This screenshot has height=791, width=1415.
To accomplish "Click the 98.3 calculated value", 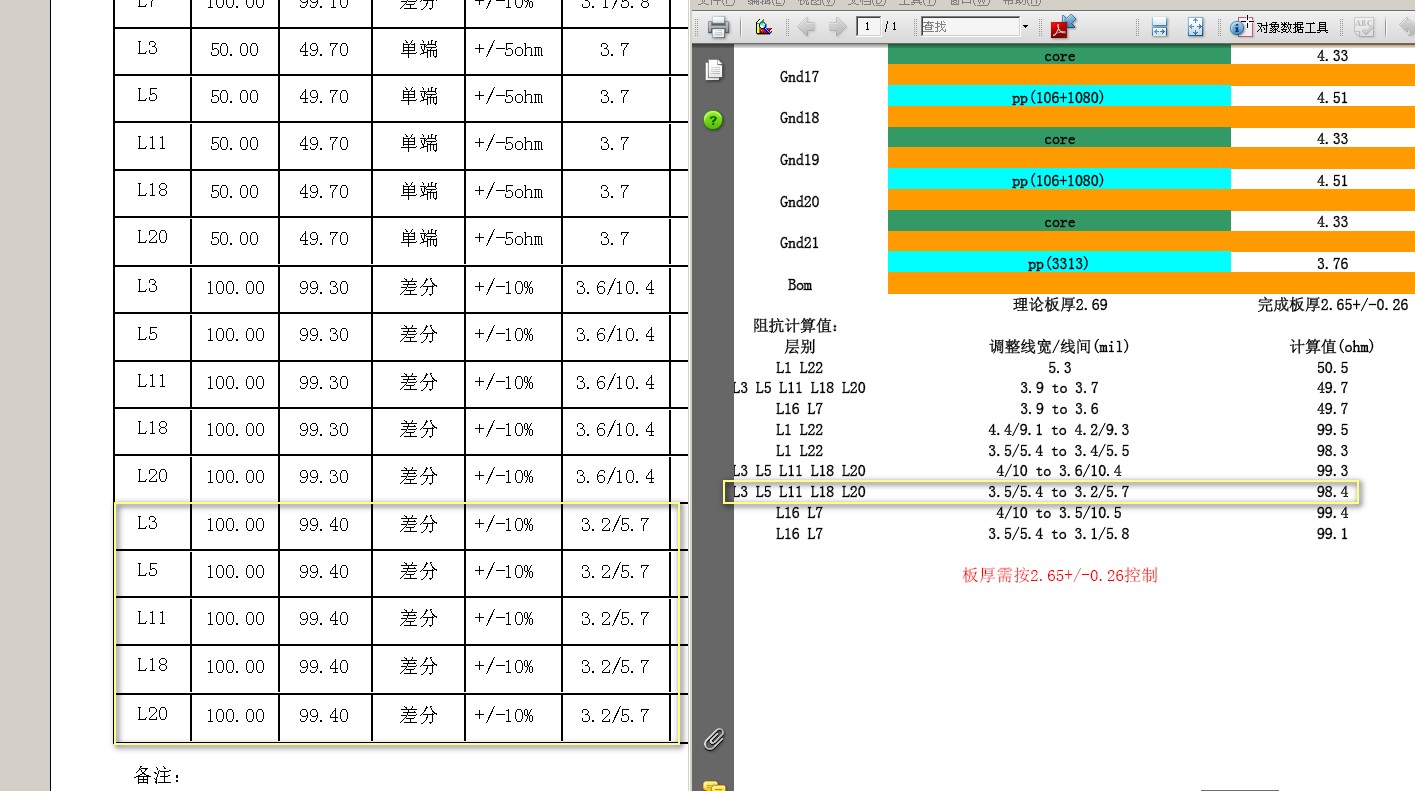I will click(x=1332, y=451).
